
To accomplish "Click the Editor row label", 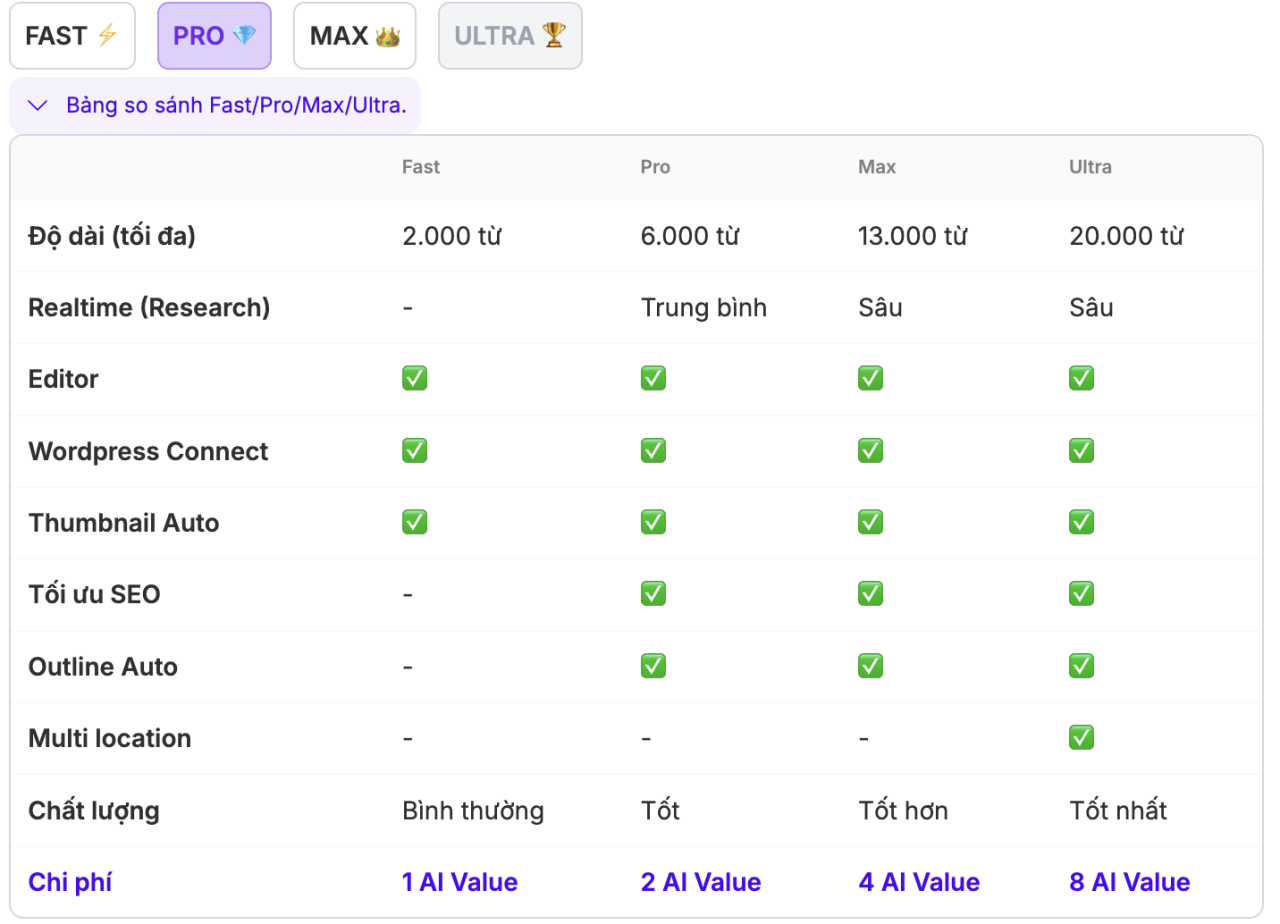I will click(63, 380).
